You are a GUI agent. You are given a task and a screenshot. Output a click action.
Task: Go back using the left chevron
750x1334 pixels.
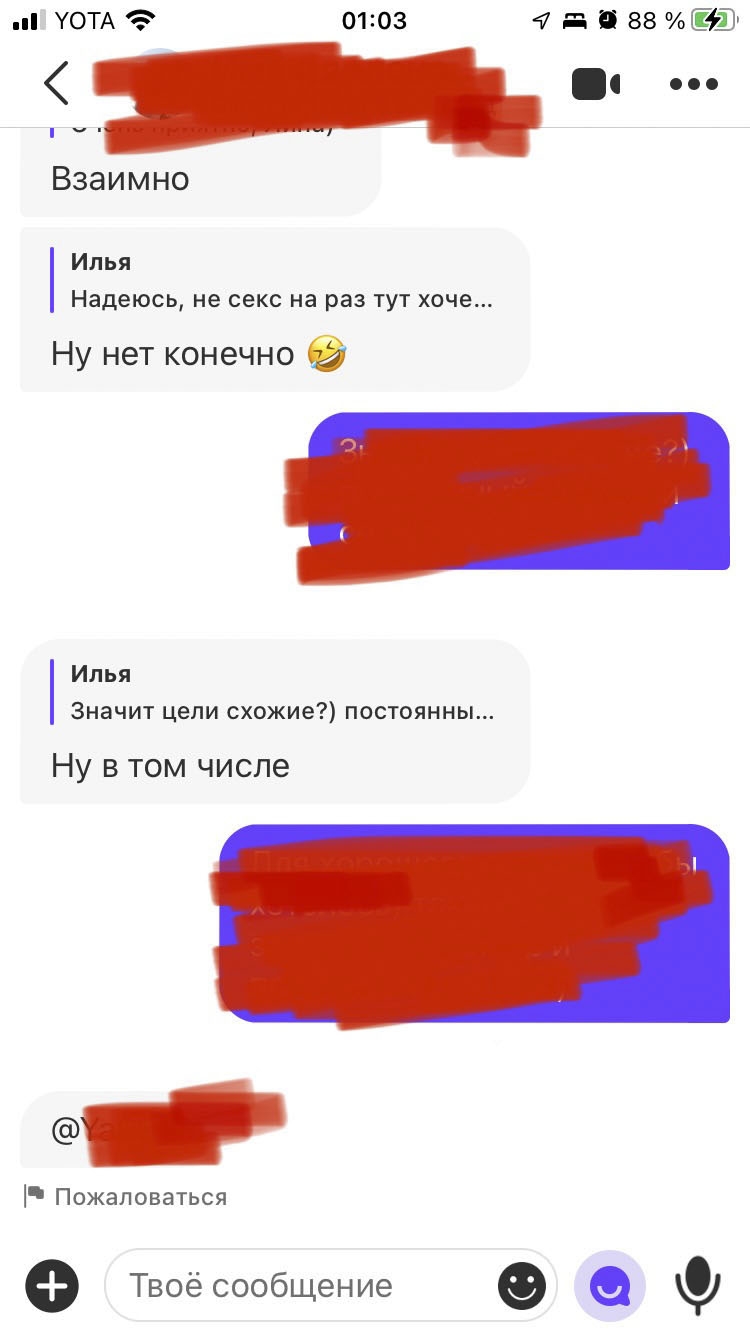[x=57, y=84]
